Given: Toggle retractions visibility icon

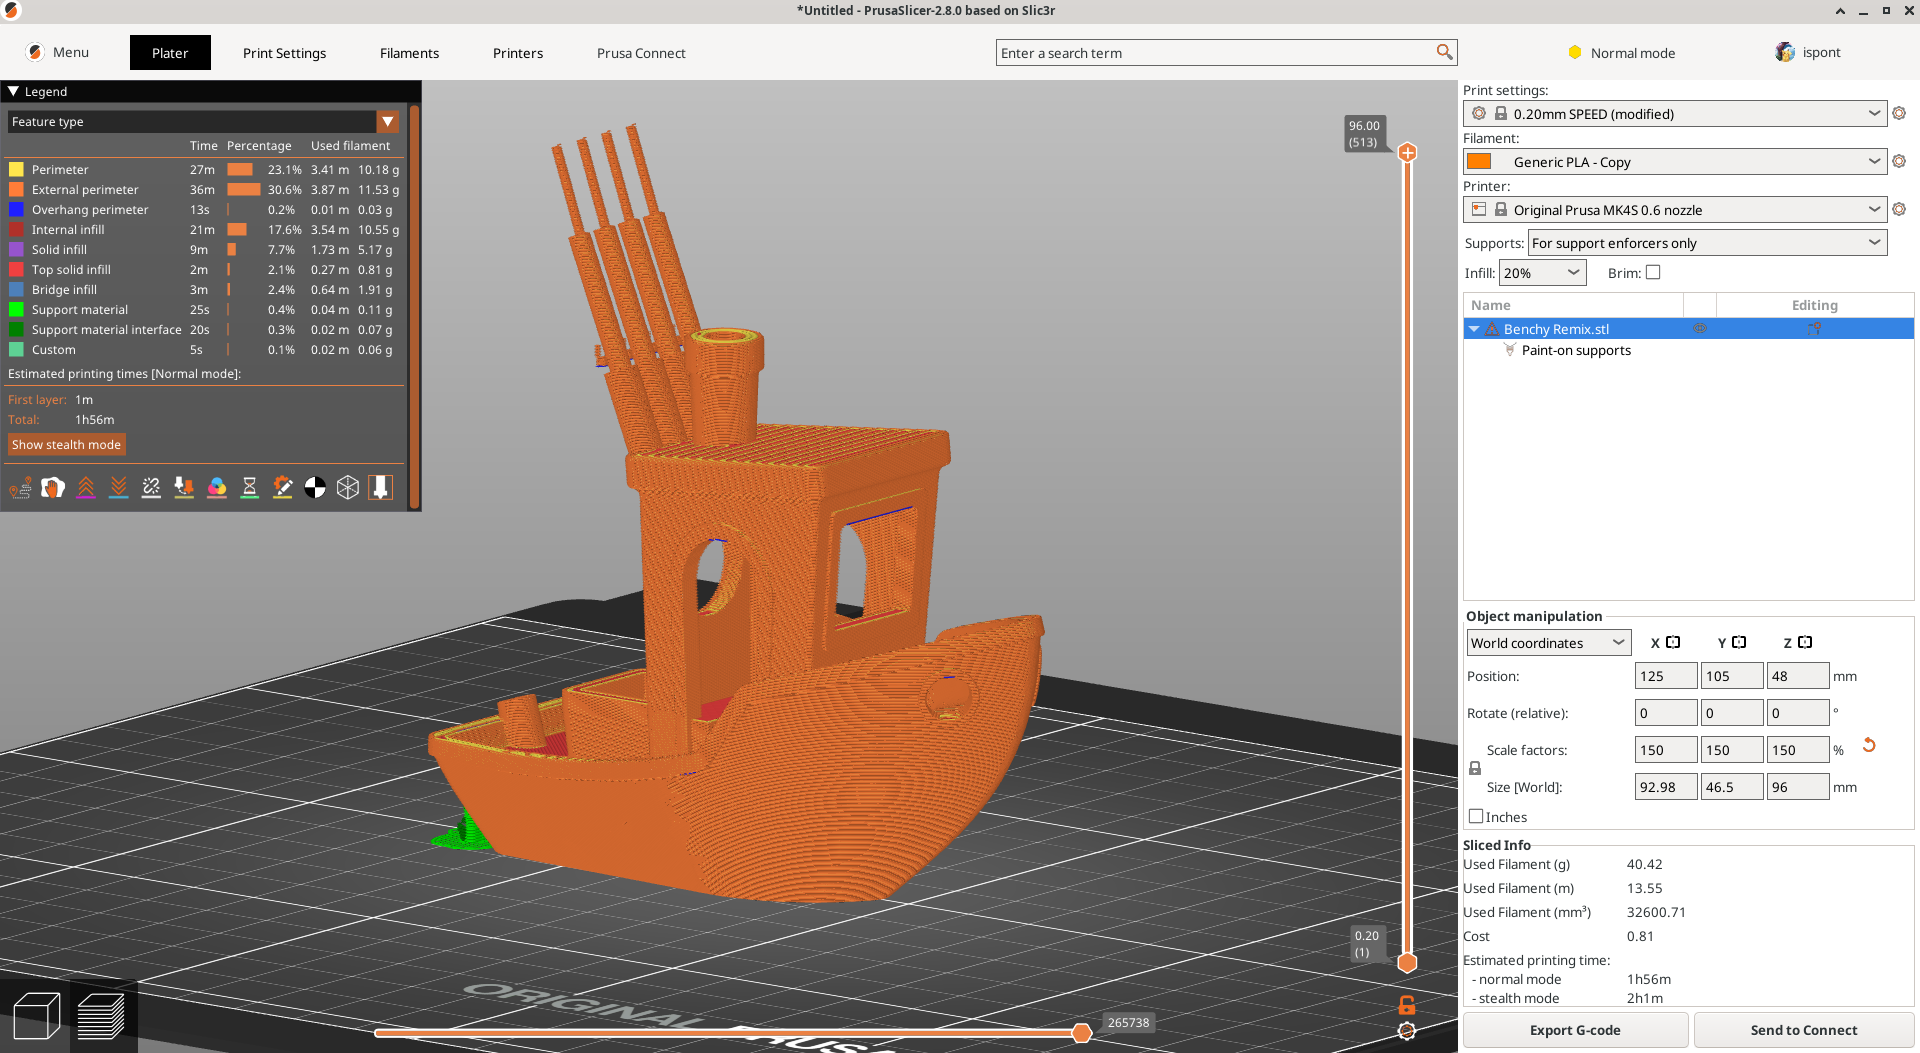Looking at the screenshot, I should click(86, 488).
